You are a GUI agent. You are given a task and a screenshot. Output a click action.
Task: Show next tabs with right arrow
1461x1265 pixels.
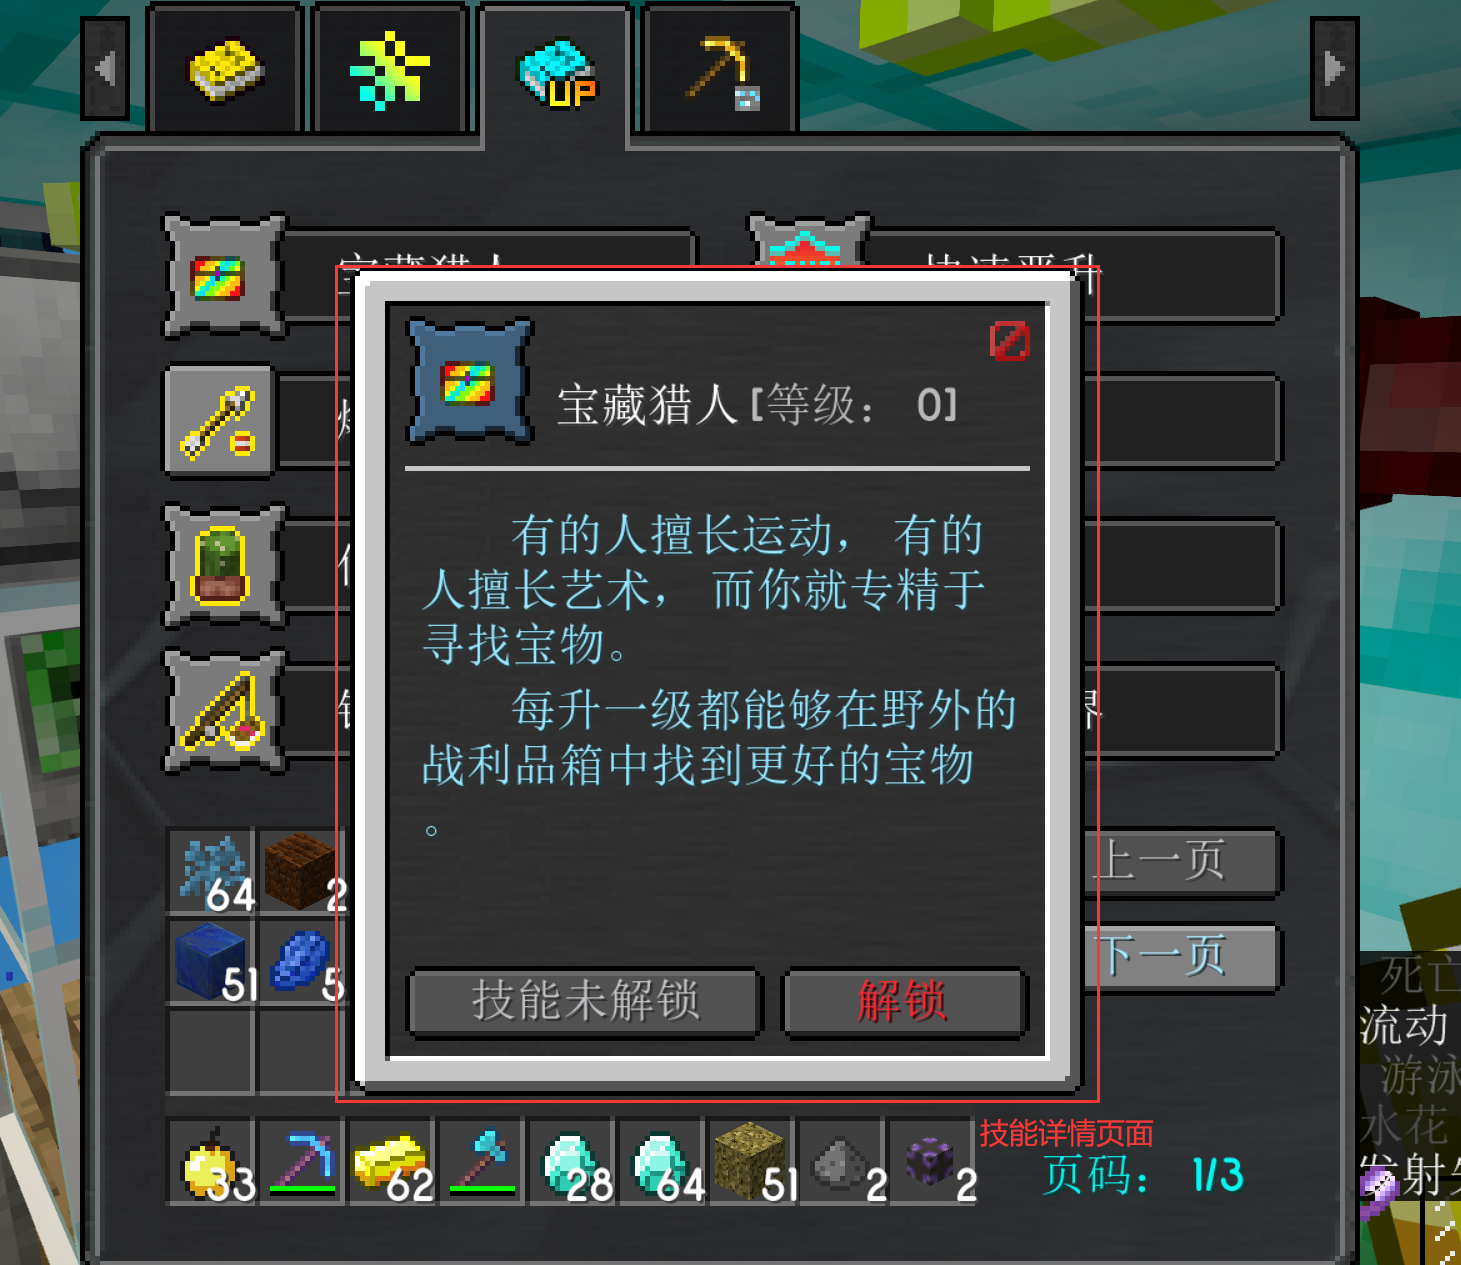coord(1334,69)
